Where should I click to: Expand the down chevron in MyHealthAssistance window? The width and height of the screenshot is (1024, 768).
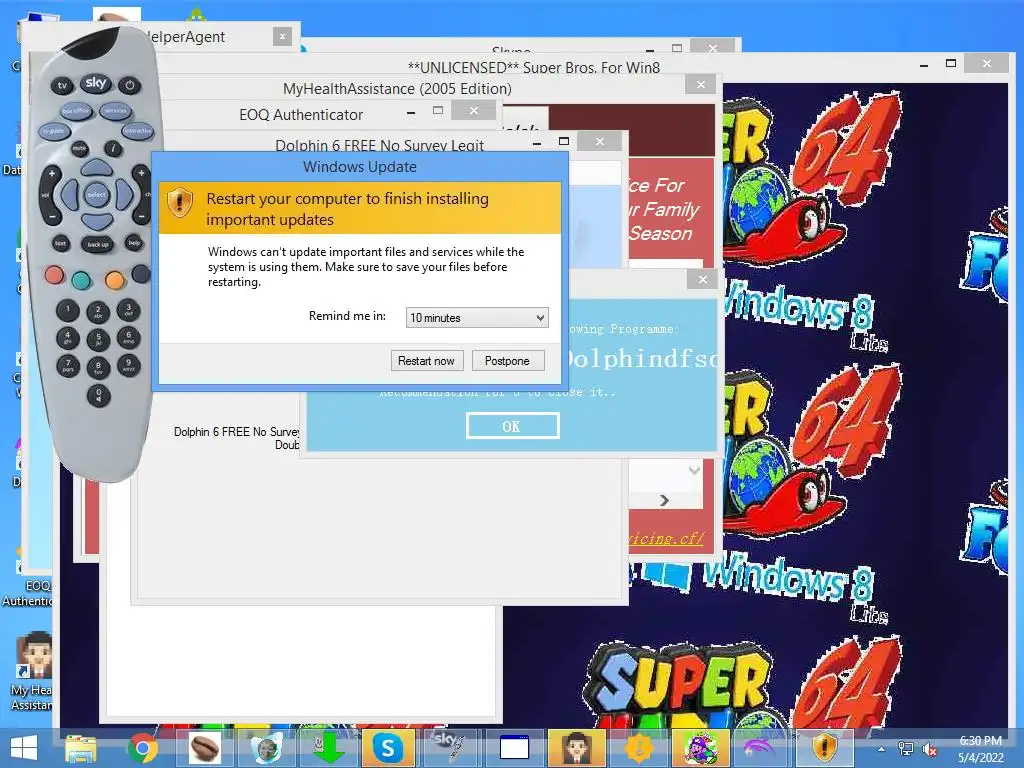click(x=694, y=470)
